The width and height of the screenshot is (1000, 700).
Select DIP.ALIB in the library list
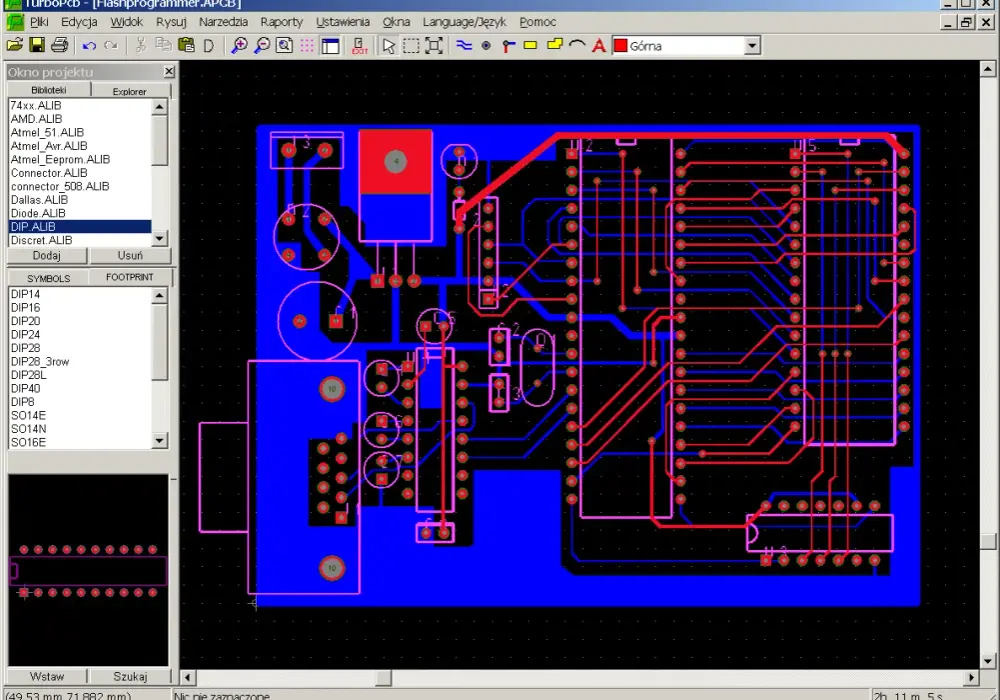80,226
